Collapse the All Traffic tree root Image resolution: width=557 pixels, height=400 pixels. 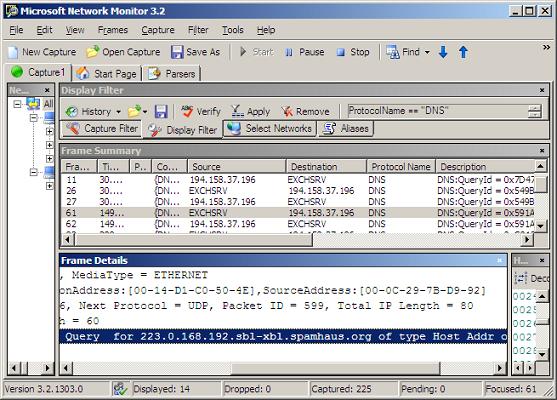17,104
